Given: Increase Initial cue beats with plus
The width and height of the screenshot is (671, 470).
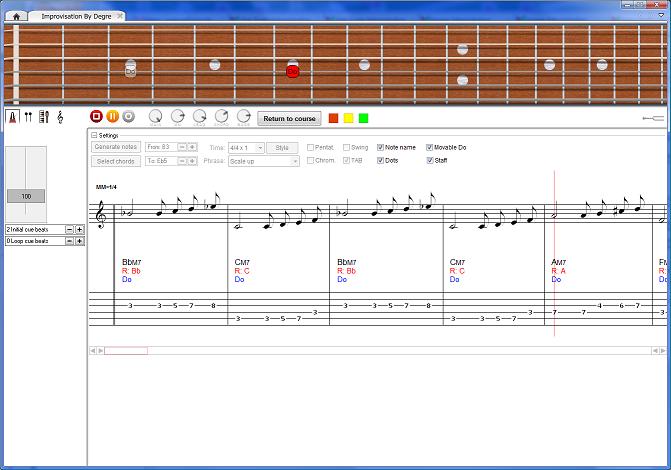Looking at the screenshot, I should (x=79, y=229).
